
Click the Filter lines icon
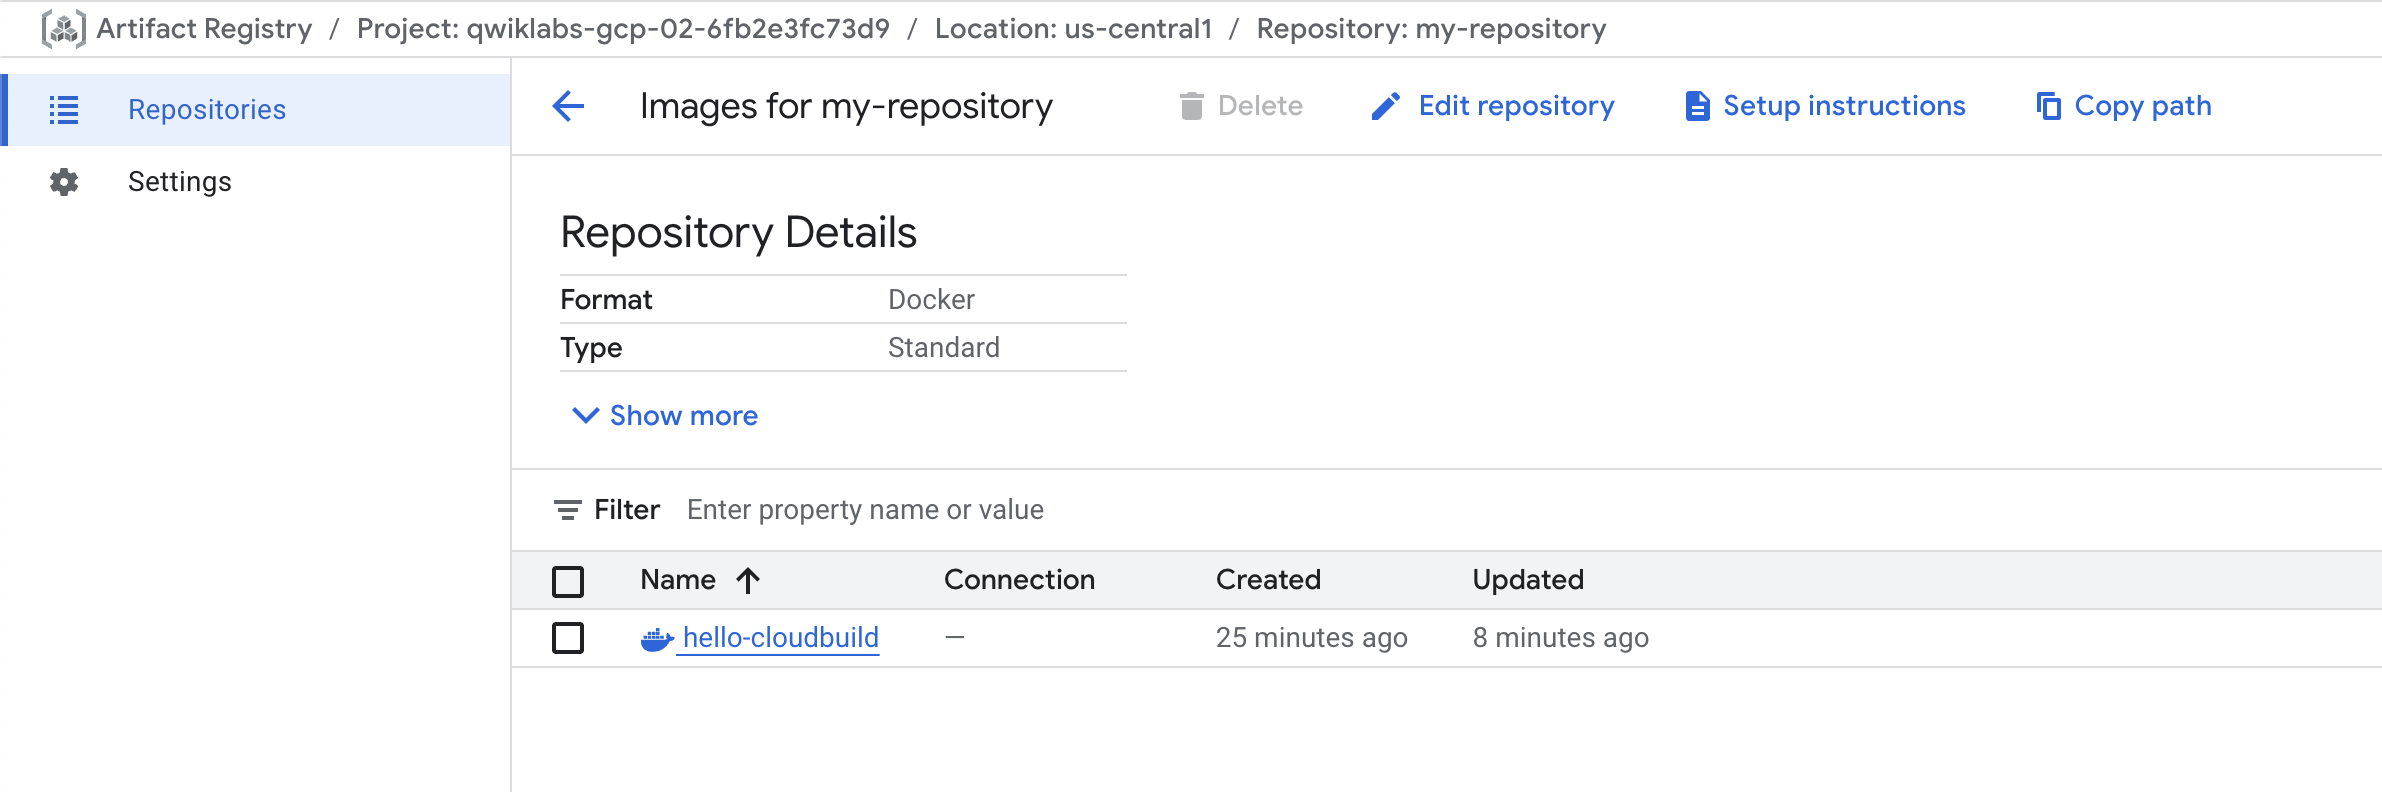567,510
